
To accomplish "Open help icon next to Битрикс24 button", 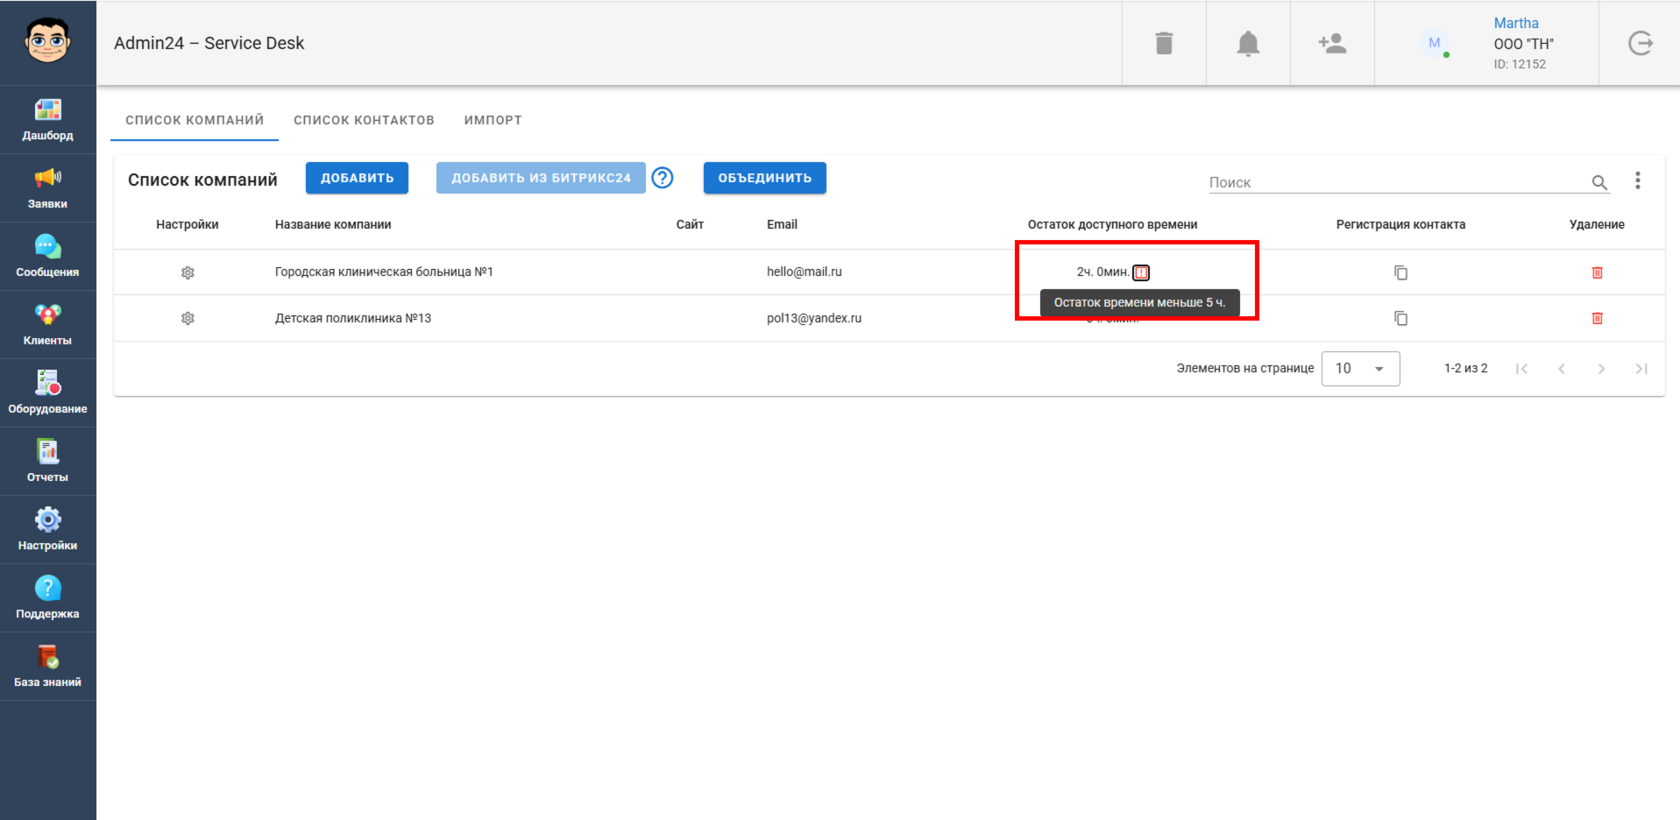I will (662, 178).
